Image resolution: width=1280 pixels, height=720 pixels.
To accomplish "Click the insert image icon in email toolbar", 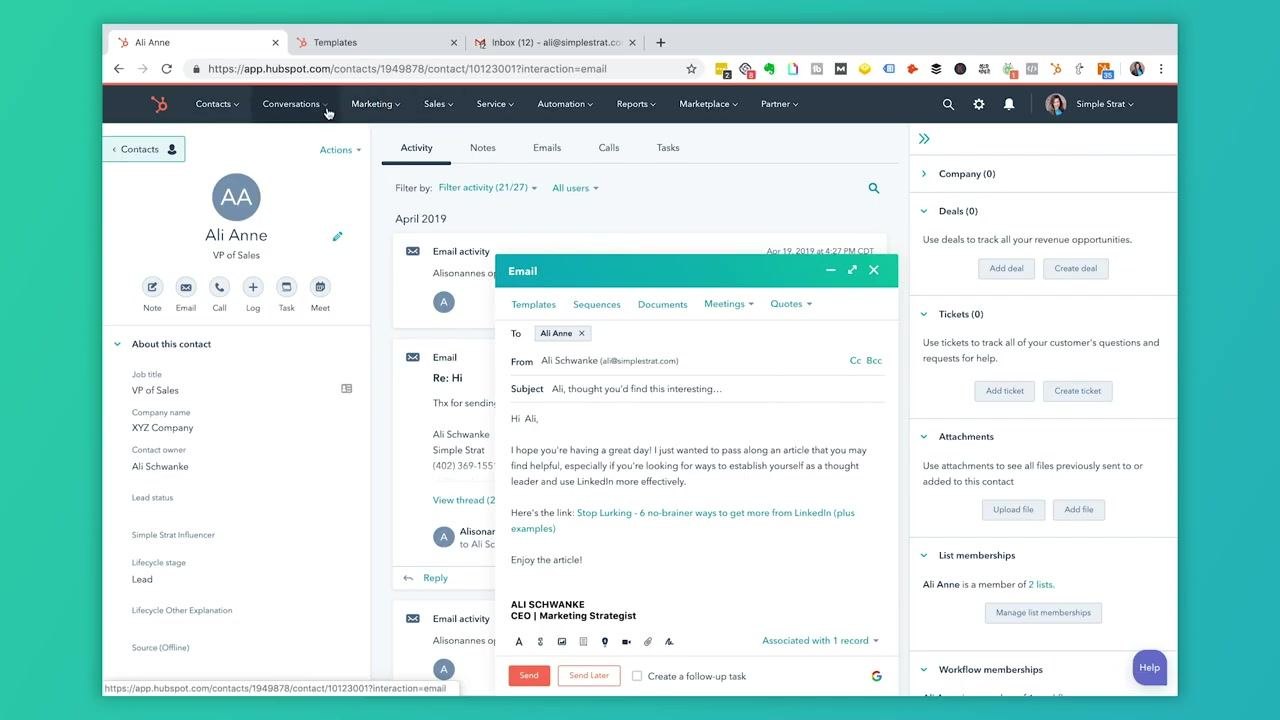I will tap(562, 642).
